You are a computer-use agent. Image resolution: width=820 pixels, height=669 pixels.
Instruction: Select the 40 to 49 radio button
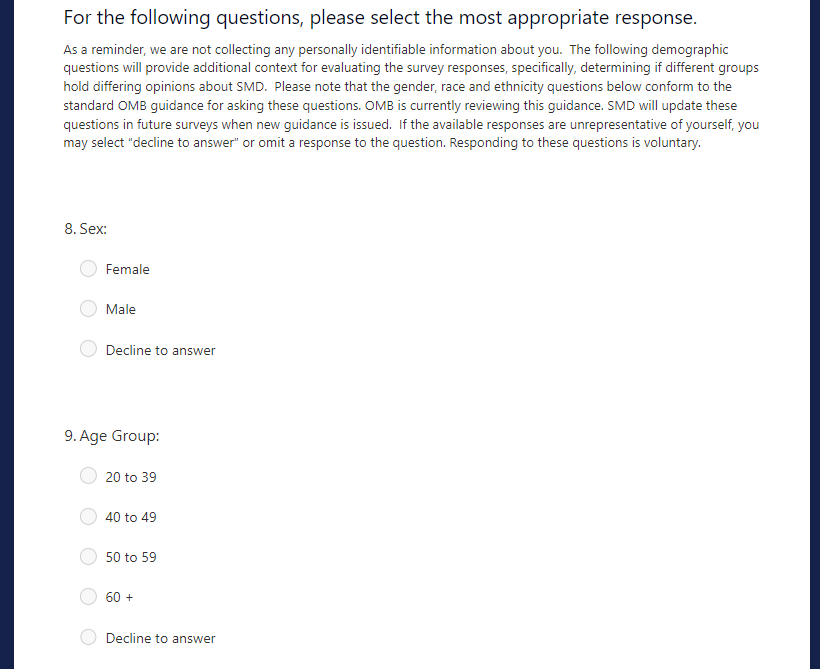click(x=89, y=516)
